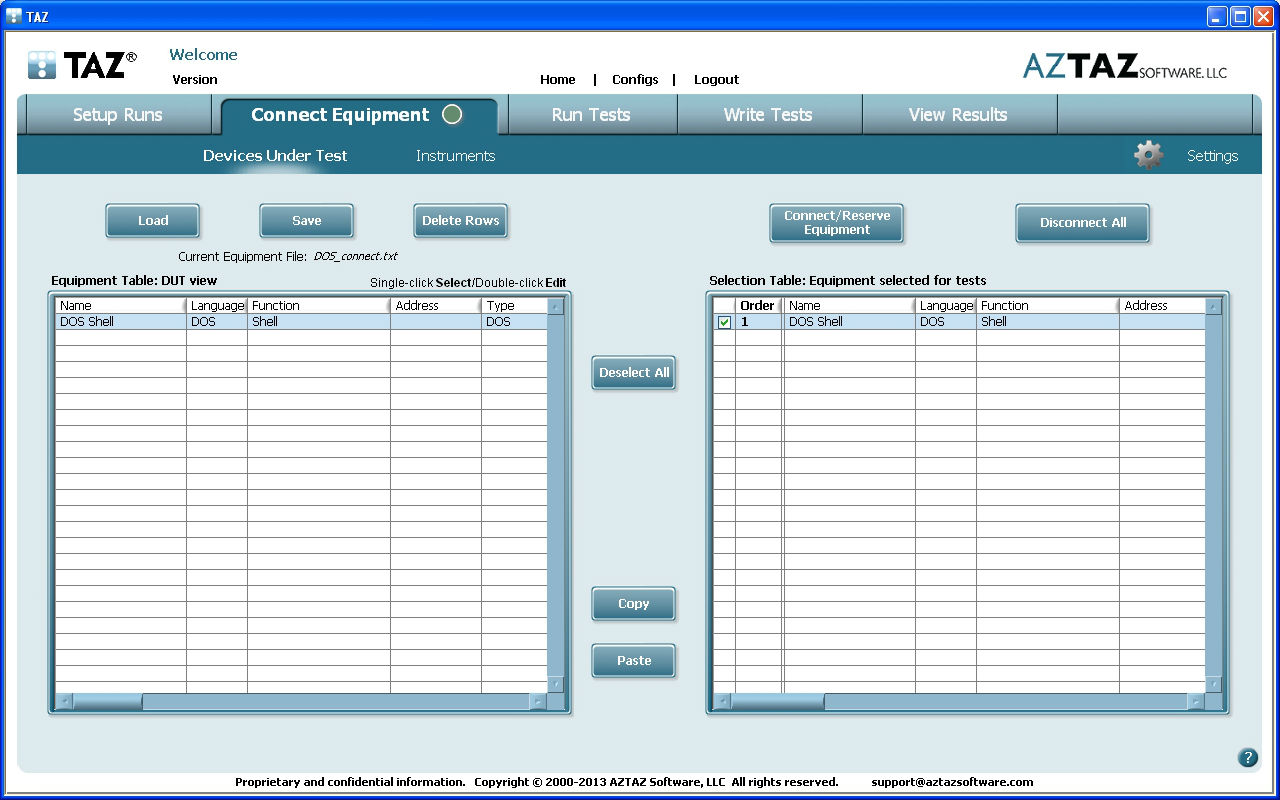The image size is (1280, 800).
Task: Click the TAZ logo icon
Action: (x=43, y=65)
